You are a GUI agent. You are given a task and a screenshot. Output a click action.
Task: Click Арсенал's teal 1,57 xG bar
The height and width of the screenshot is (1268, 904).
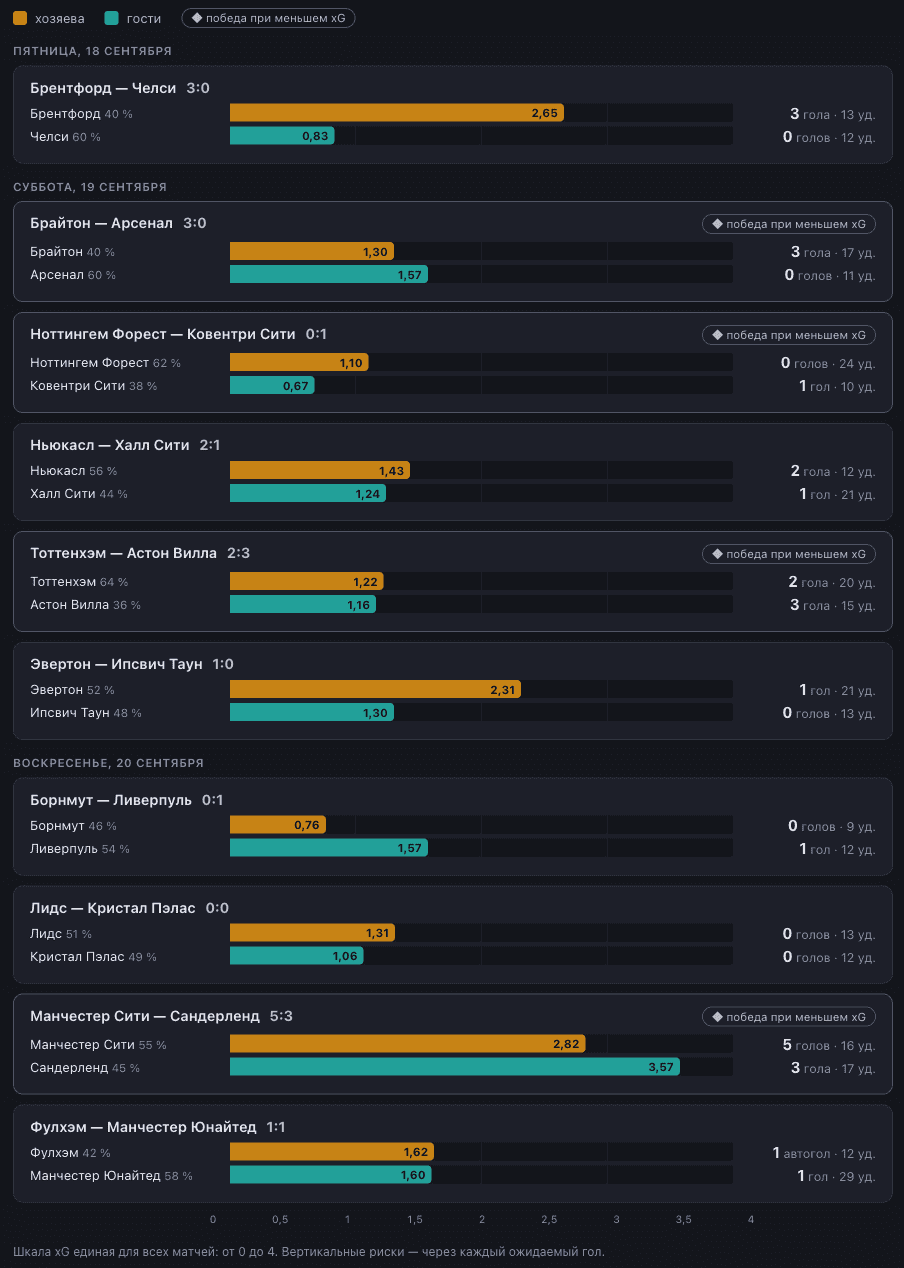pyautogui.click(x=329, y=274)
